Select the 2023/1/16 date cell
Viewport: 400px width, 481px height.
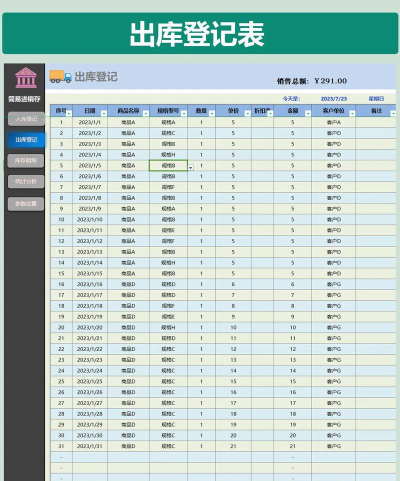tap(90, 284)
